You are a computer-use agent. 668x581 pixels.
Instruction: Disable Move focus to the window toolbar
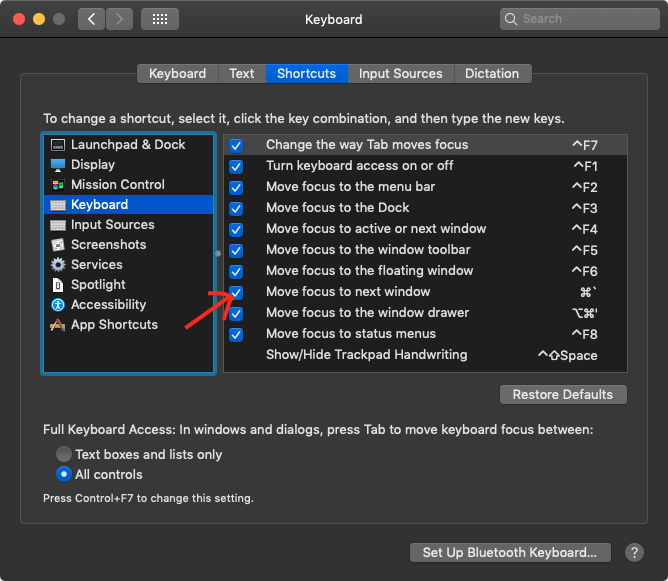click(x=236, y=250)
